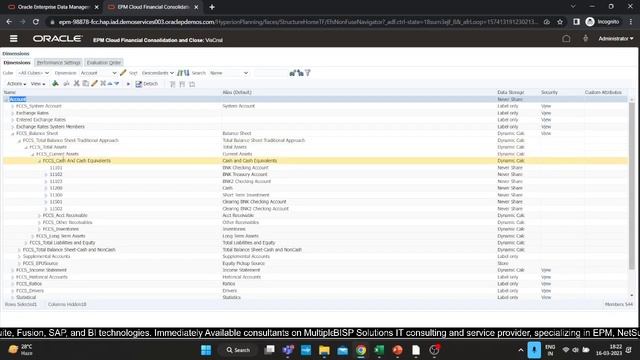Image resolution: width=640 pixels, height=360 pixels.
Task: Click the second icon after Detach
Action: (182, 84)
